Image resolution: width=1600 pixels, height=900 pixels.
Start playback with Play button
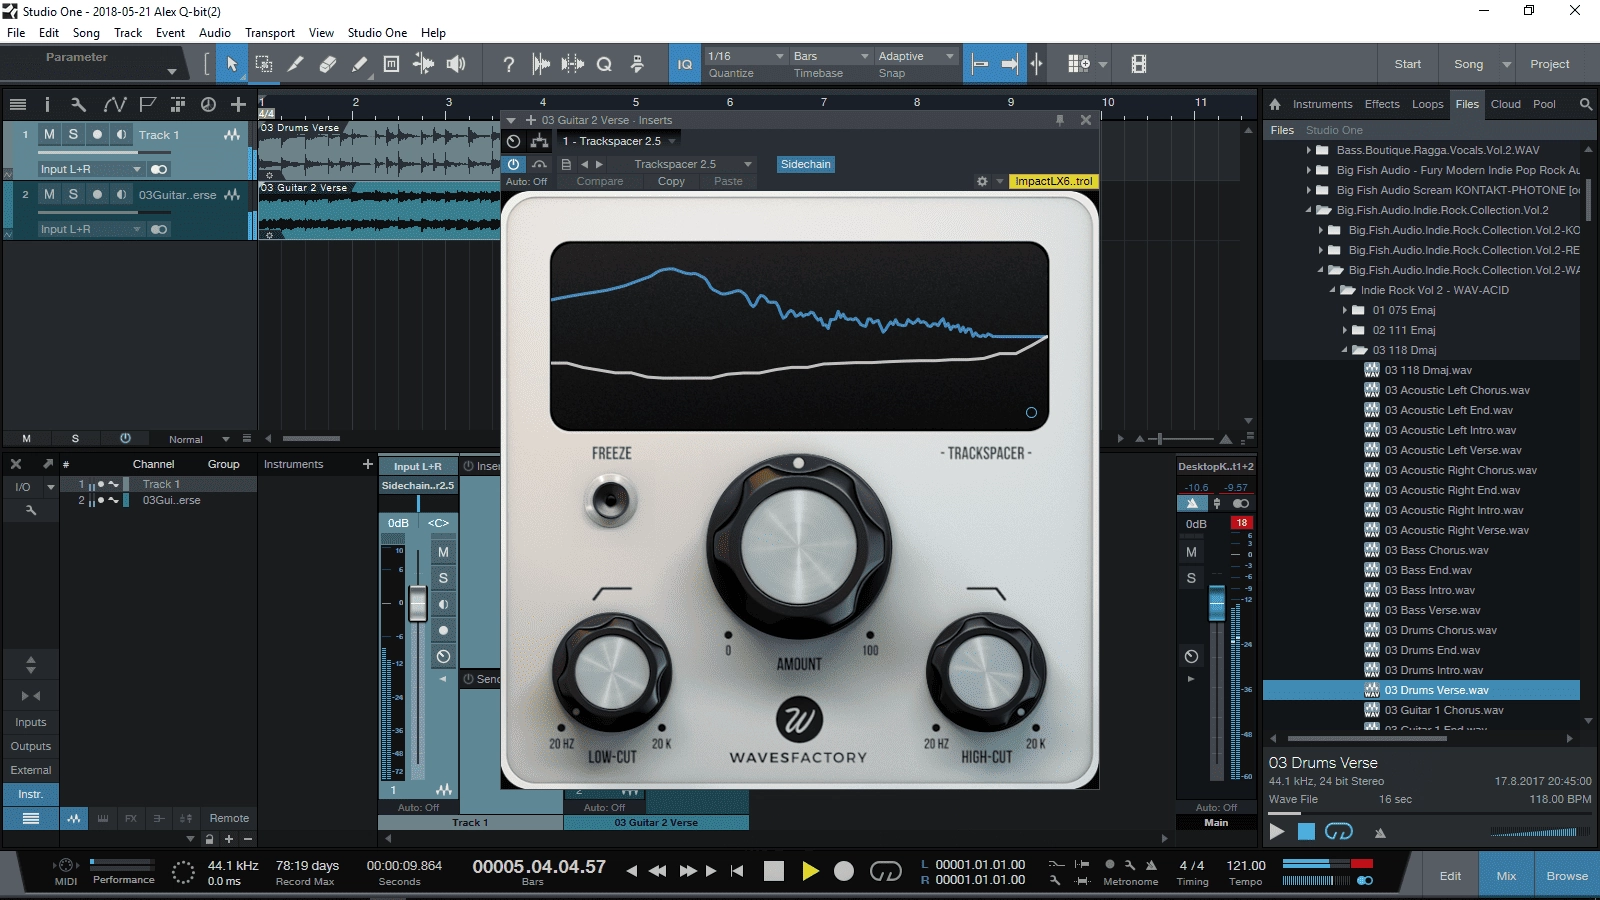[x=810, y=871]
